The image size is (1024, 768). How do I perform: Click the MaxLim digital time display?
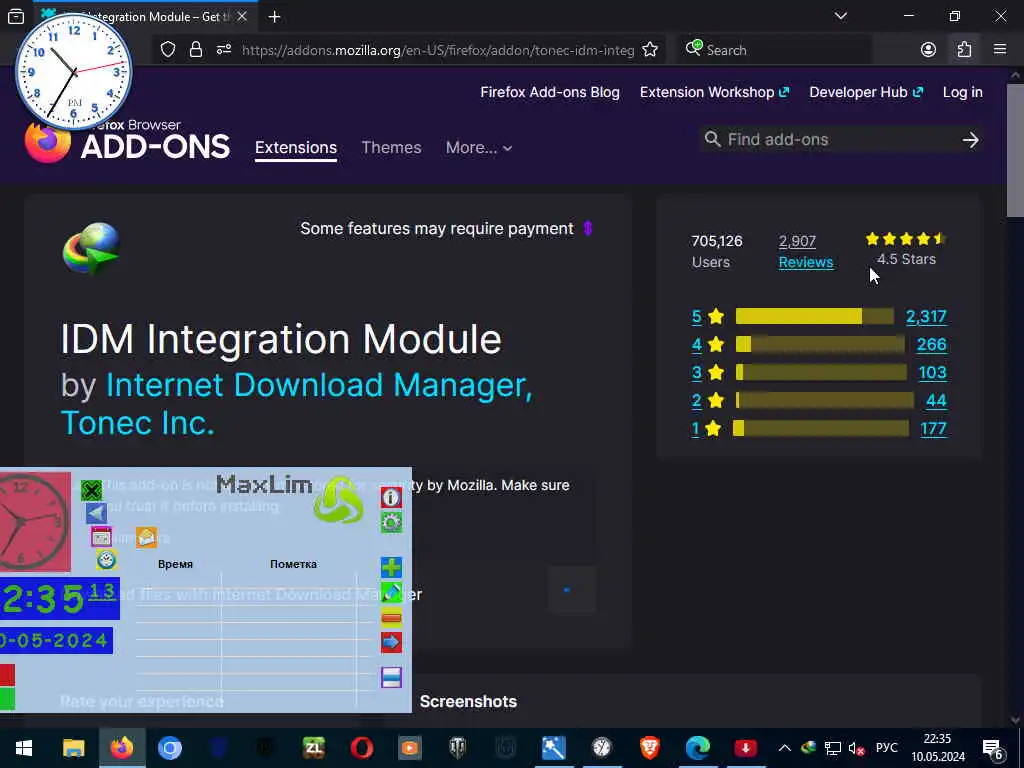tap(59, 599)
